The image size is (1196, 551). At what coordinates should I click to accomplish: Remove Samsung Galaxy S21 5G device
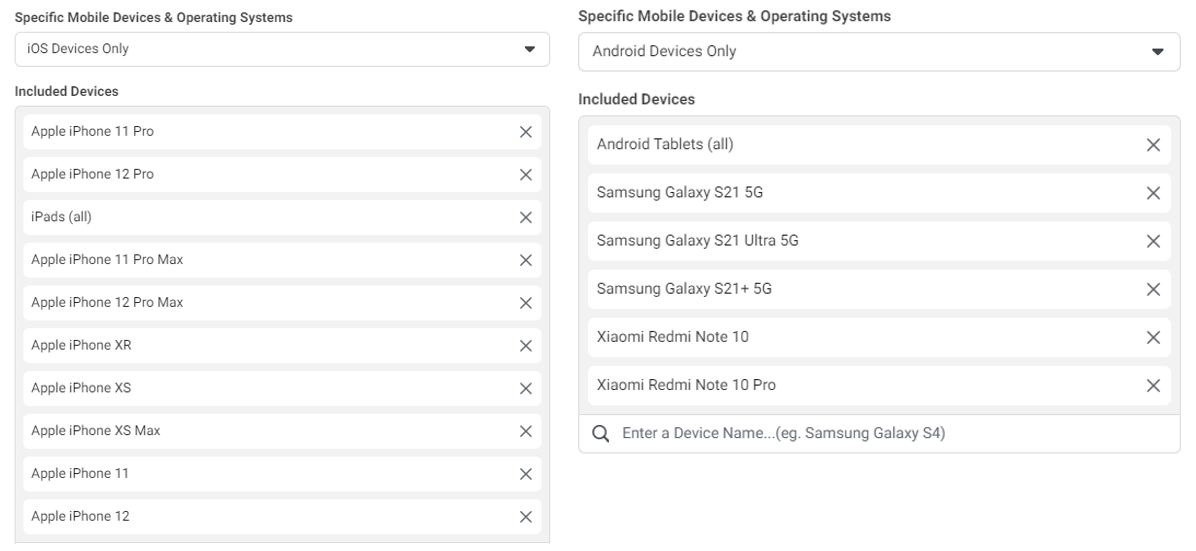tap(1153, 193)
